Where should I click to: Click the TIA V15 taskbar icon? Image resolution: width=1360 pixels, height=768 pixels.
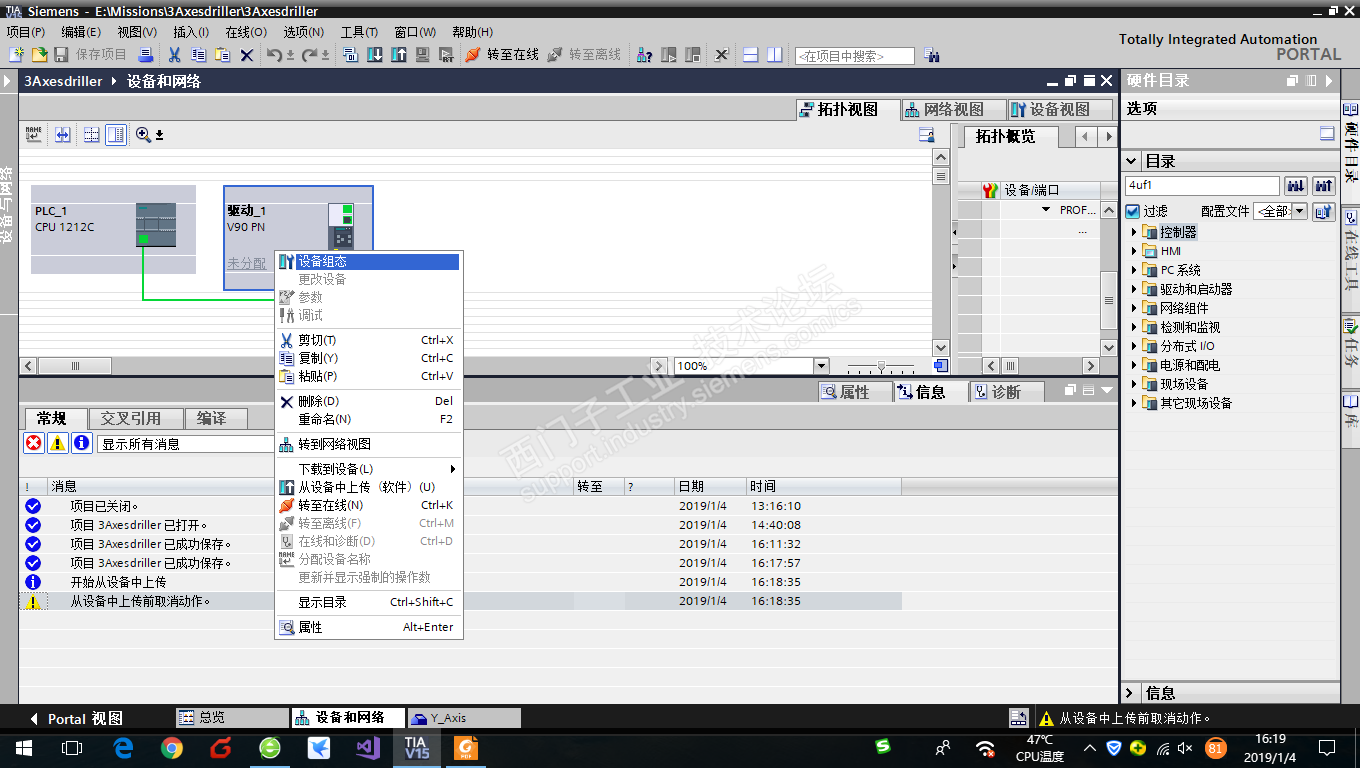click(417, 748)
